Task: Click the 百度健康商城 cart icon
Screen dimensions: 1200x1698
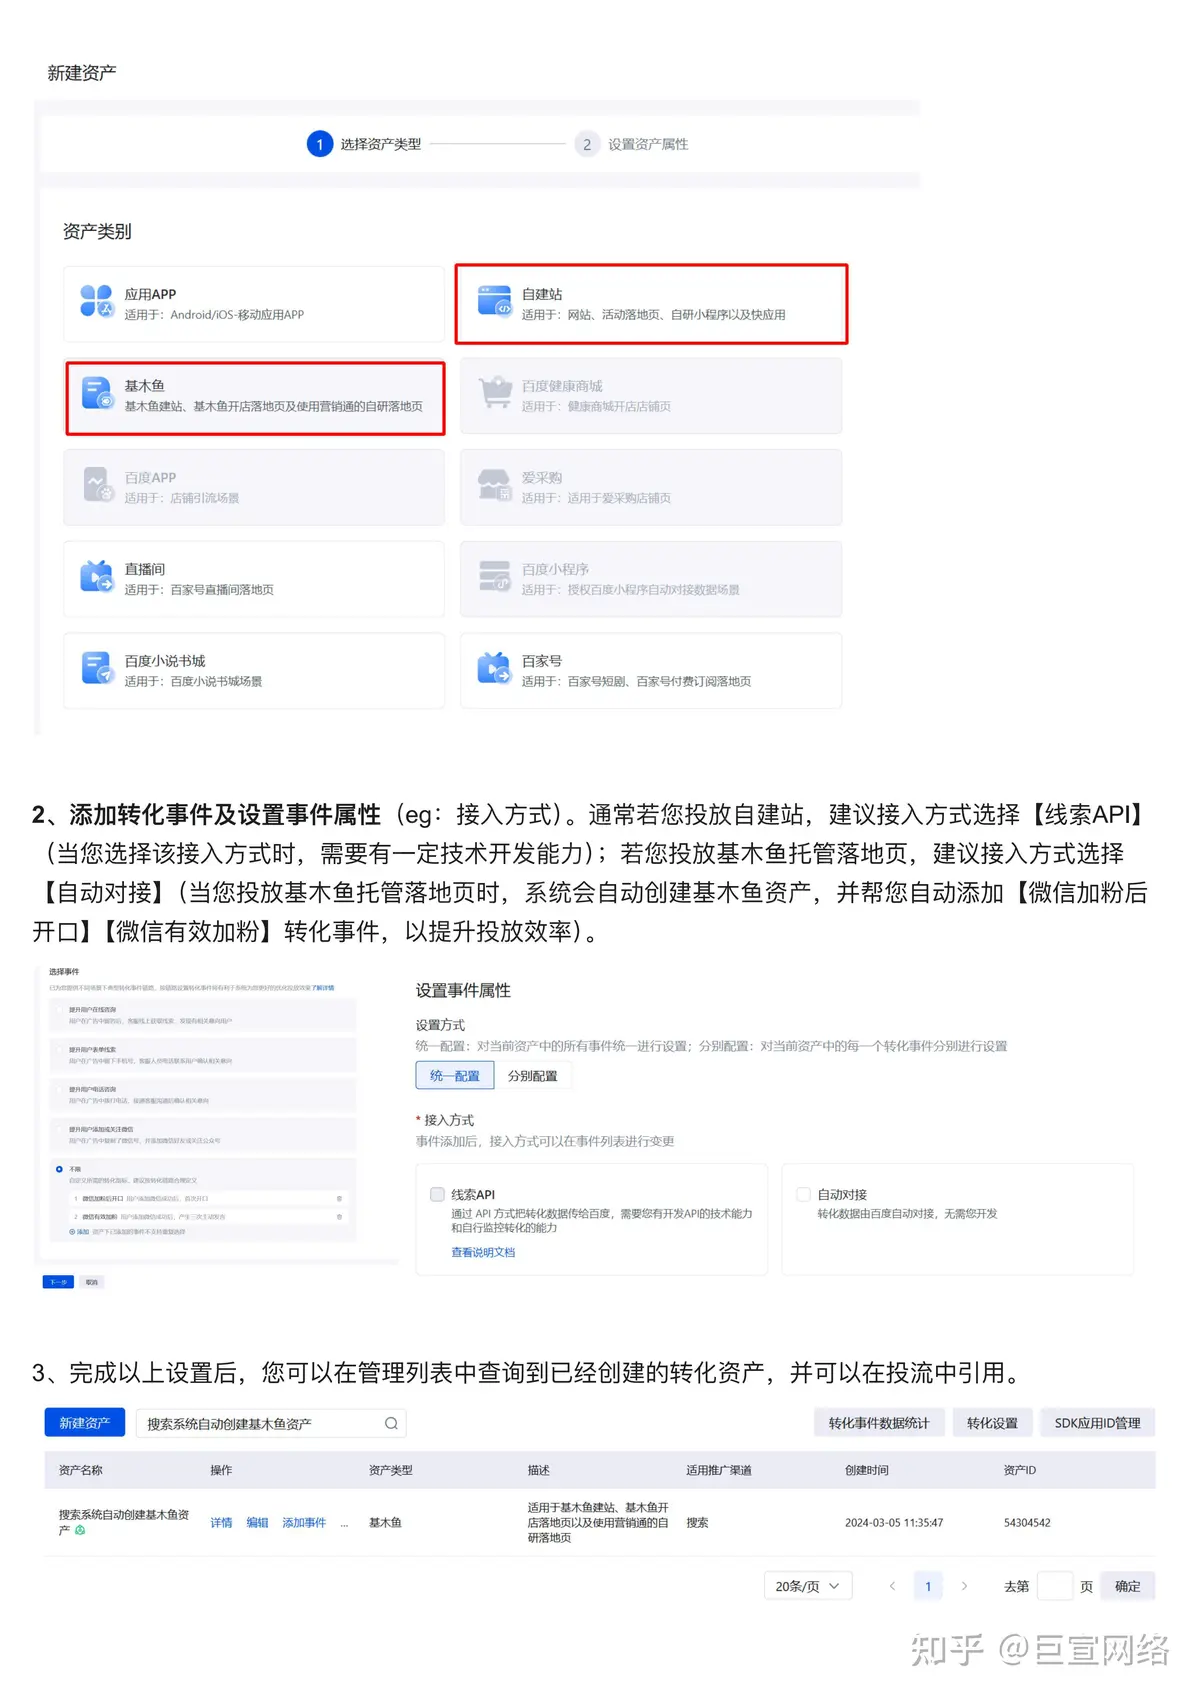Action: 495,393
